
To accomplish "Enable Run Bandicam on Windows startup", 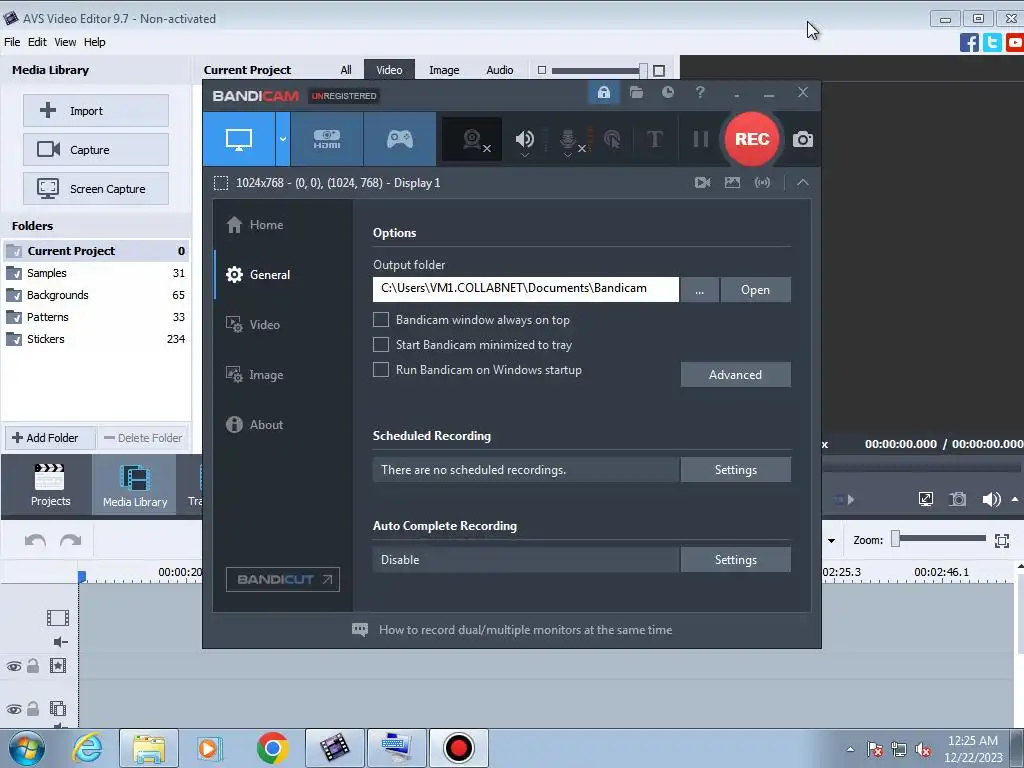I will point(381,370).
